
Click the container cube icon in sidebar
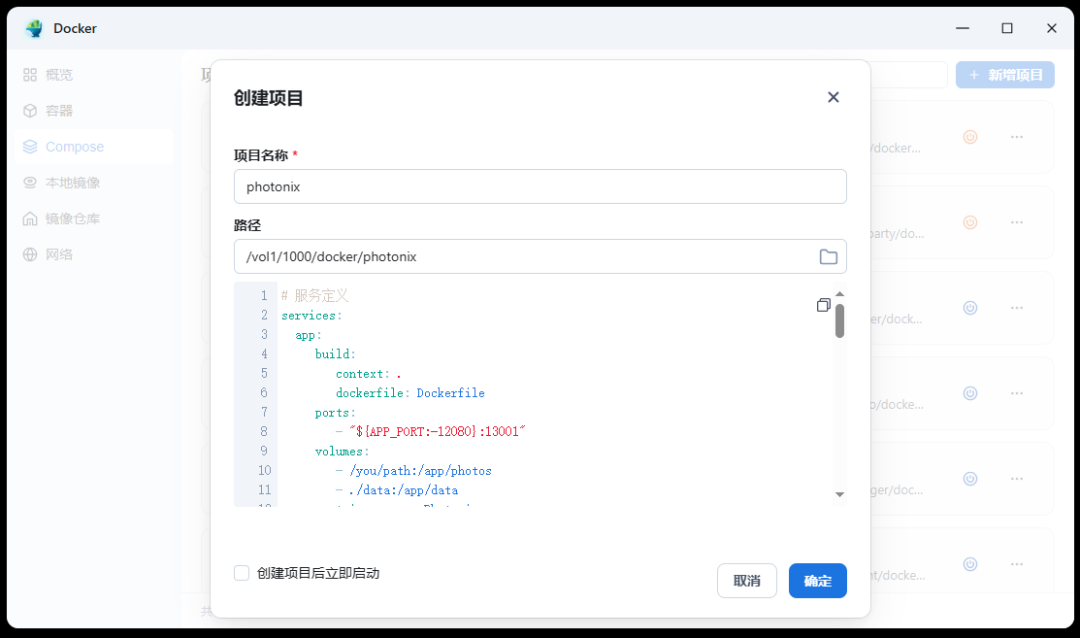pyautogui.click(x=31, y=111)
